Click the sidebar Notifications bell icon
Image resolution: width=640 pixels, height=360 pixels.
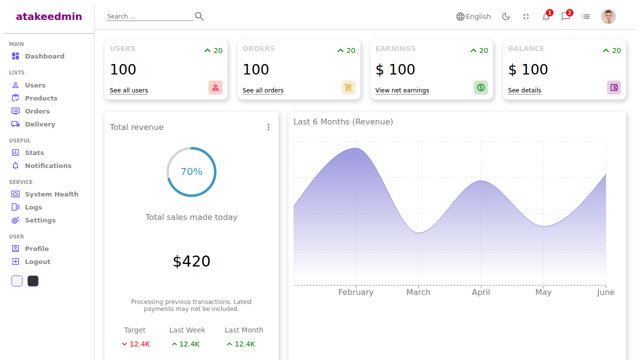16,165
